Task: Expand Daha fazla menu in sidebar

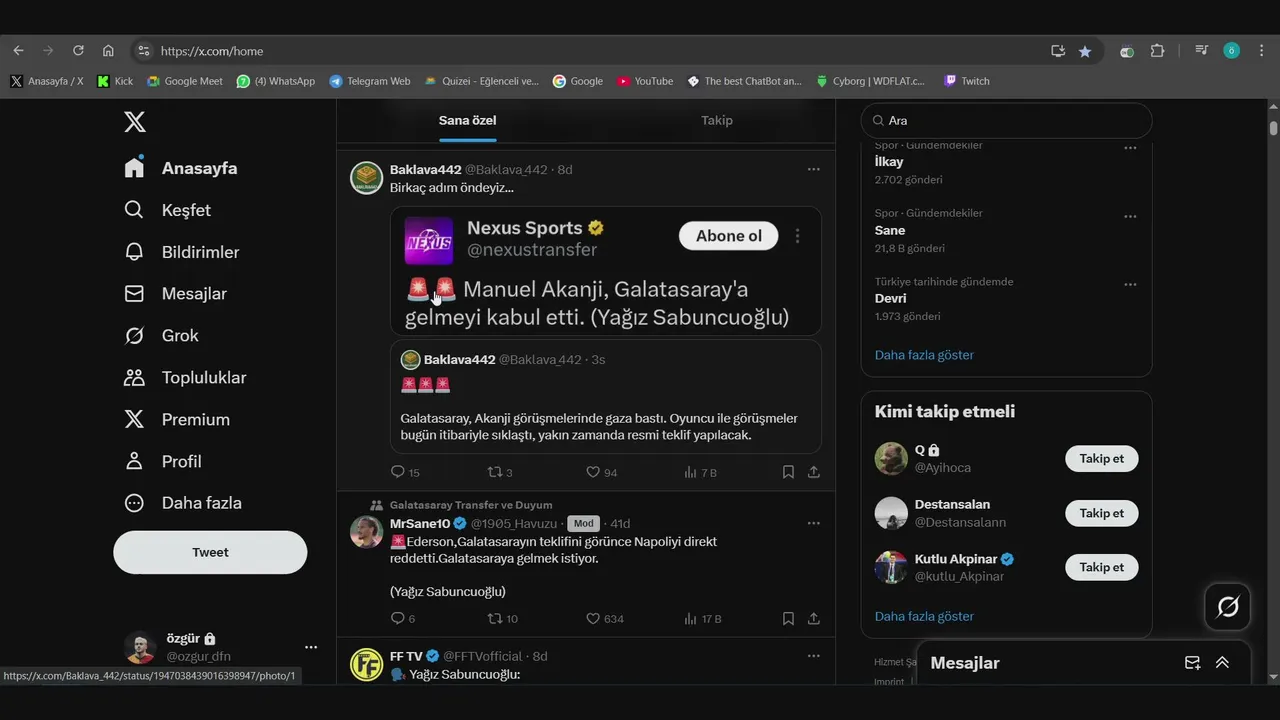Action: (x=182, y=503)
